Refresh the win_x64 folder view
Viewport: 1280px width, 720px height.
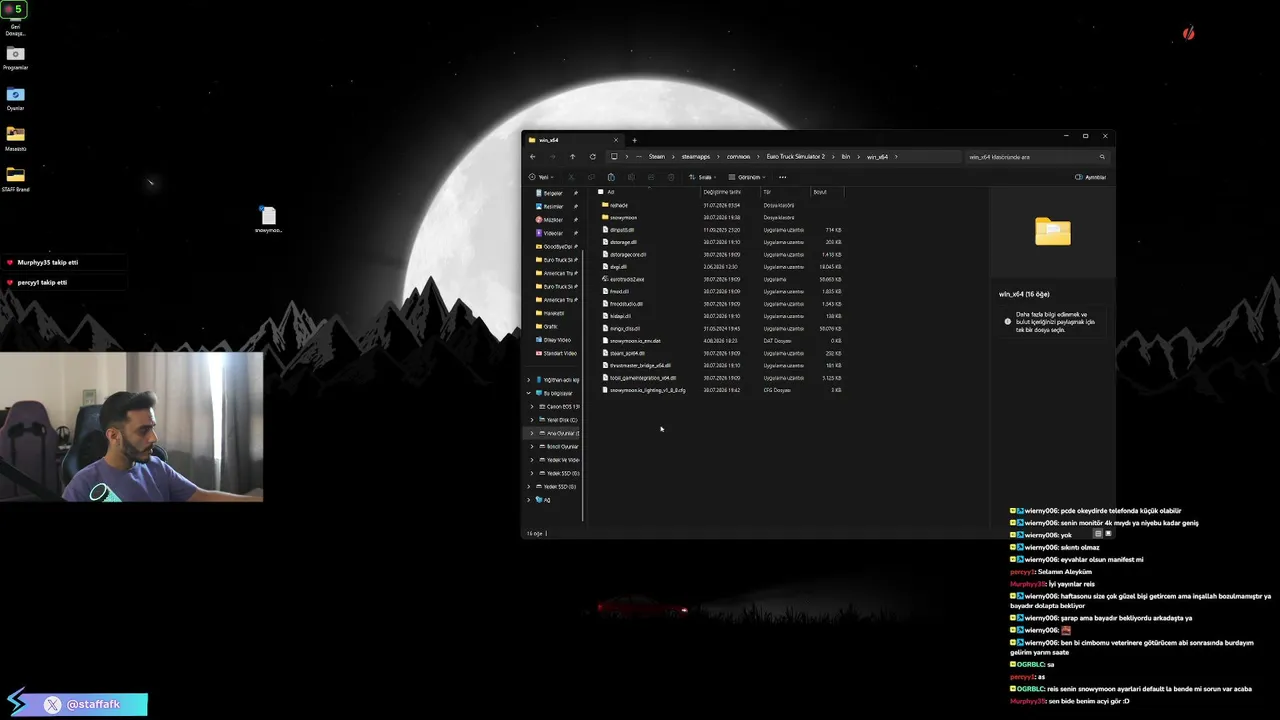pos(592,157)
